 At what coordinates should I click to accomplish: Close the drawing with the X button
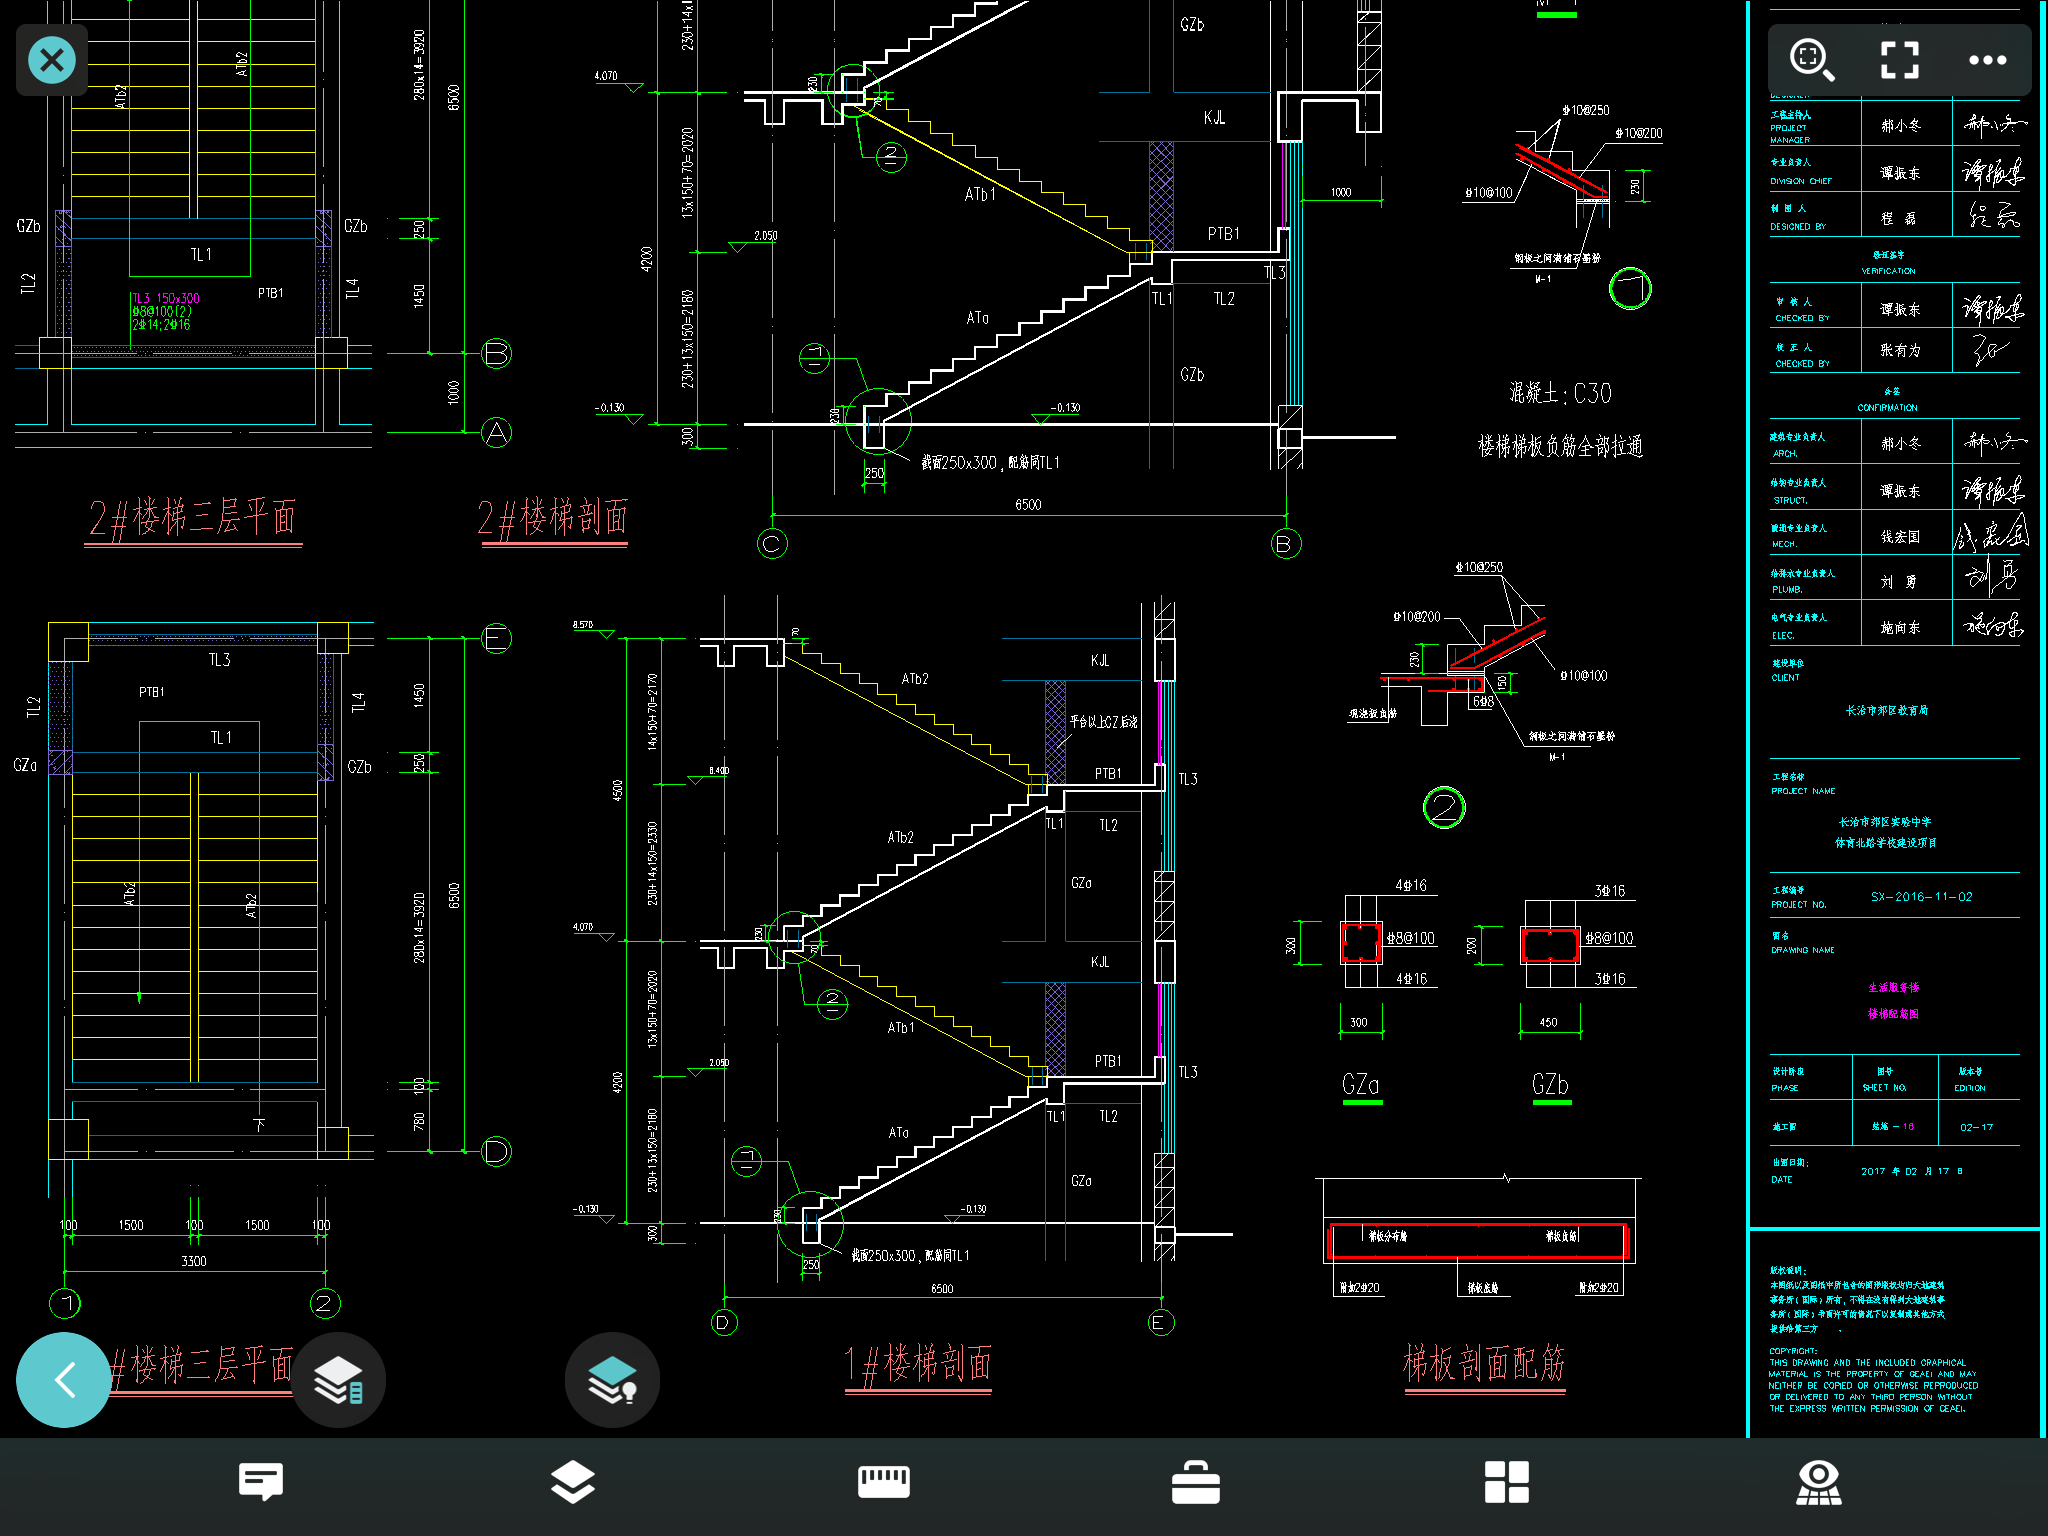(x=52, y=60)
